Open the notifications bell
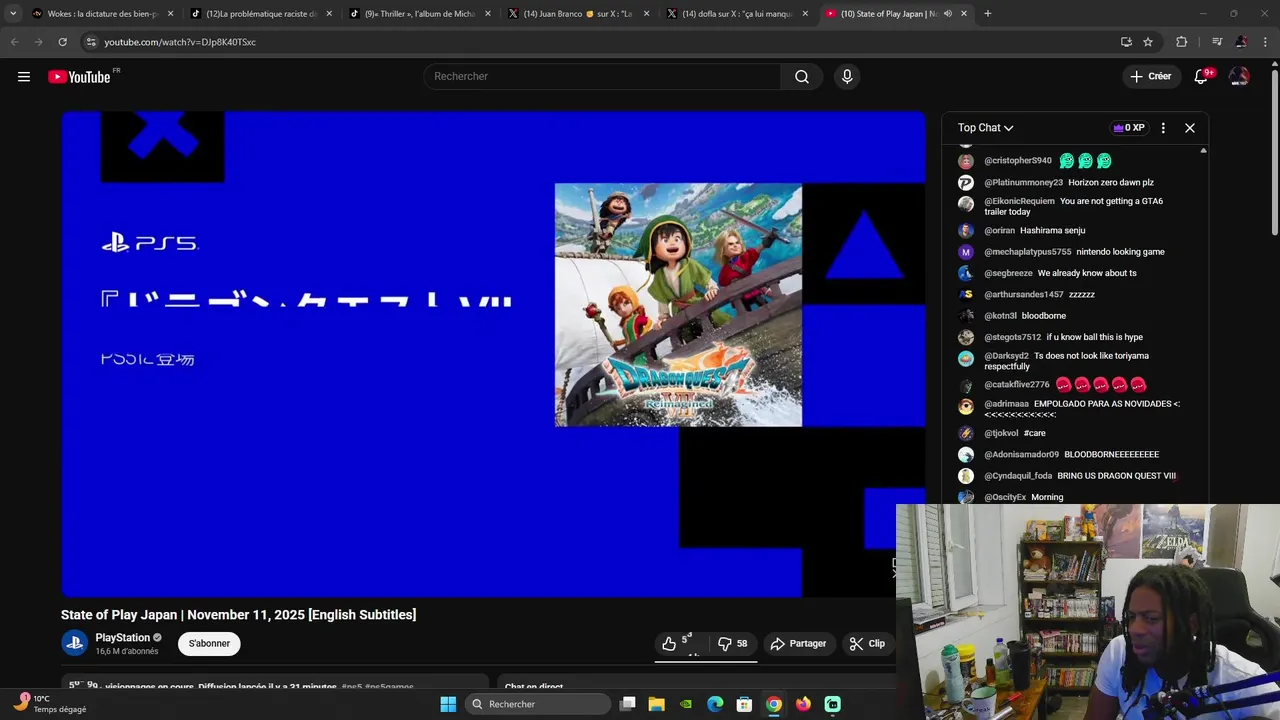The width and height of the screenshot is (1280, 720). [x=1202, y=77]
